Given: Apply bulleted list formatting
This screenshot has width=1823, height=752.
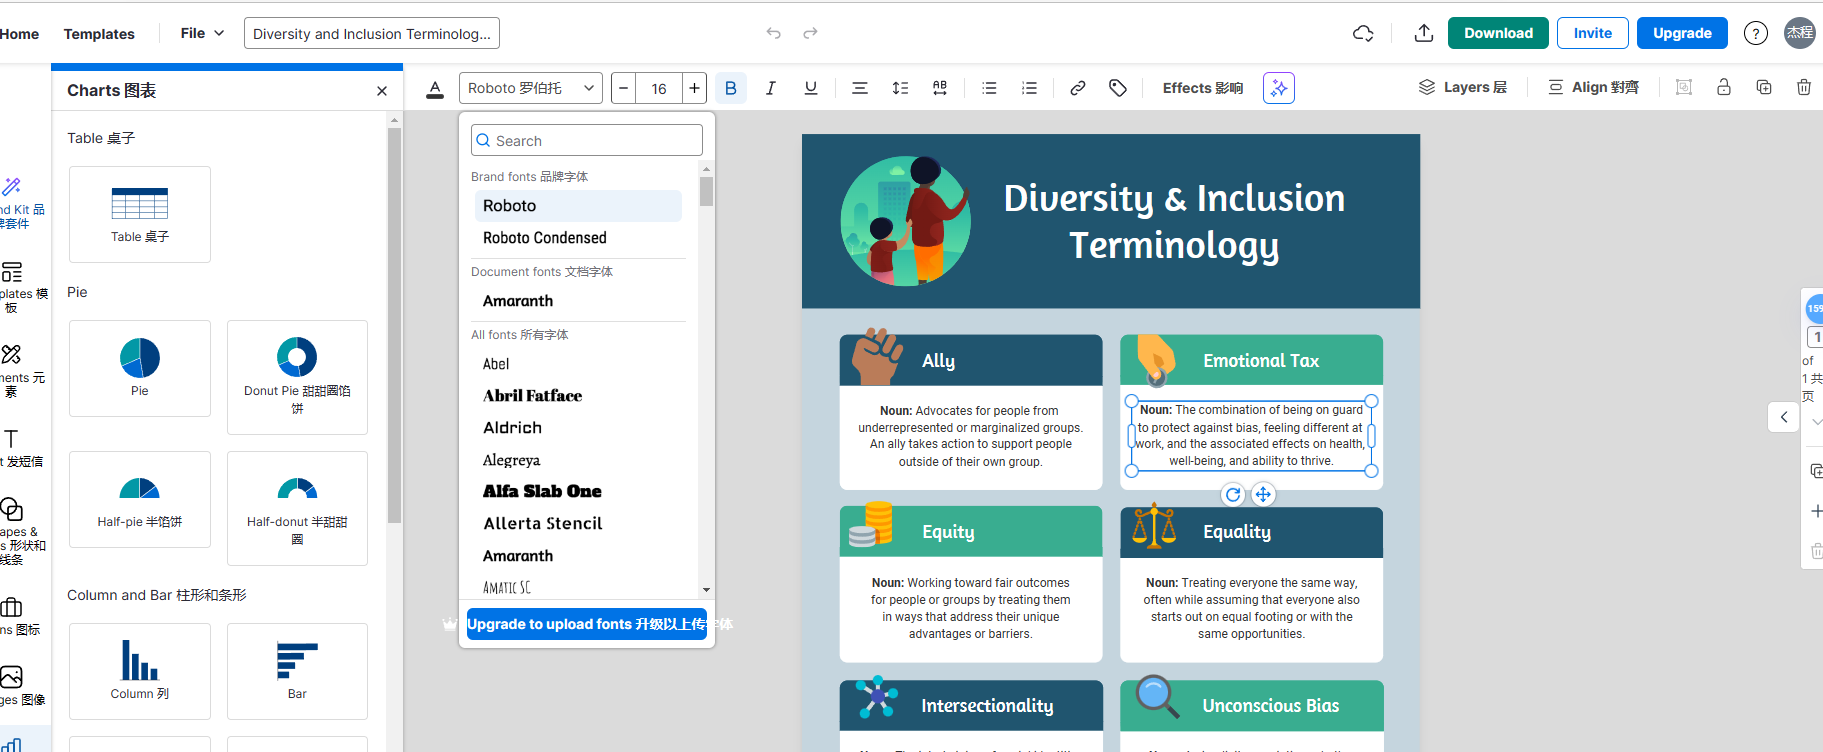Looking at the screenshot, I should pos(989,88).
